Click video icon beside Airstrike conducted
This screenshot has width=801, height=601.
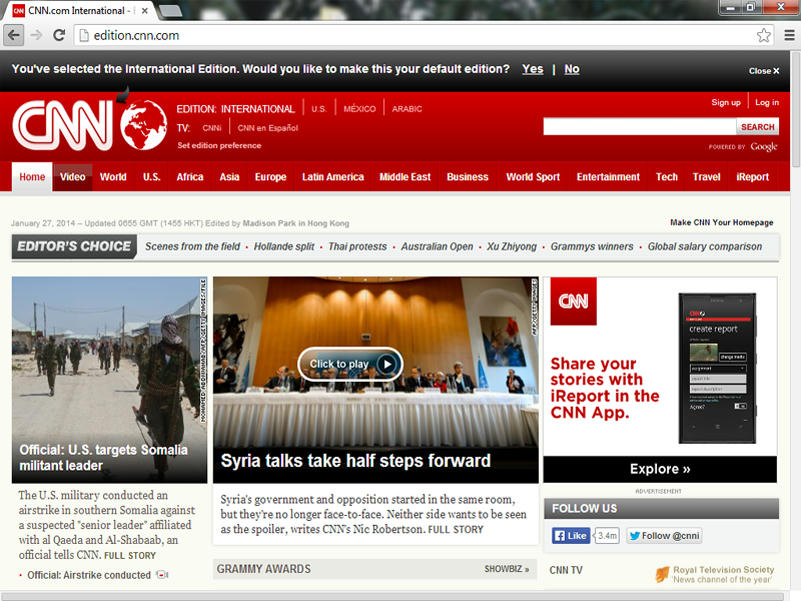(162, 575)
